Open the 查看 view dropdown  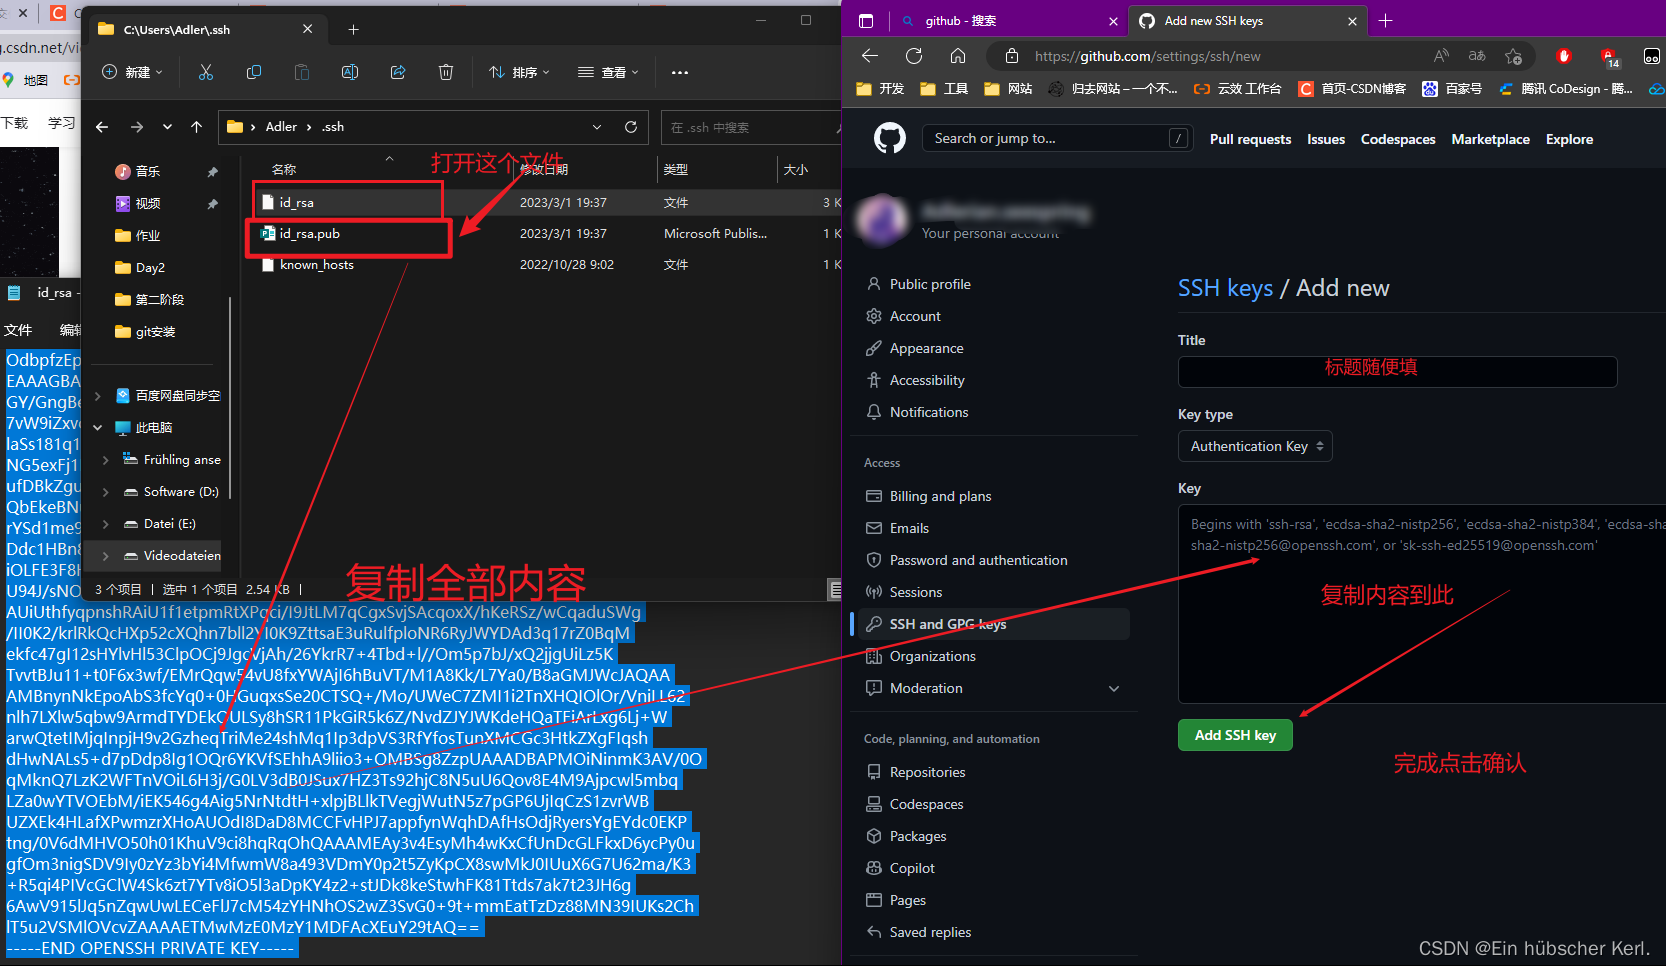[608, 72]
